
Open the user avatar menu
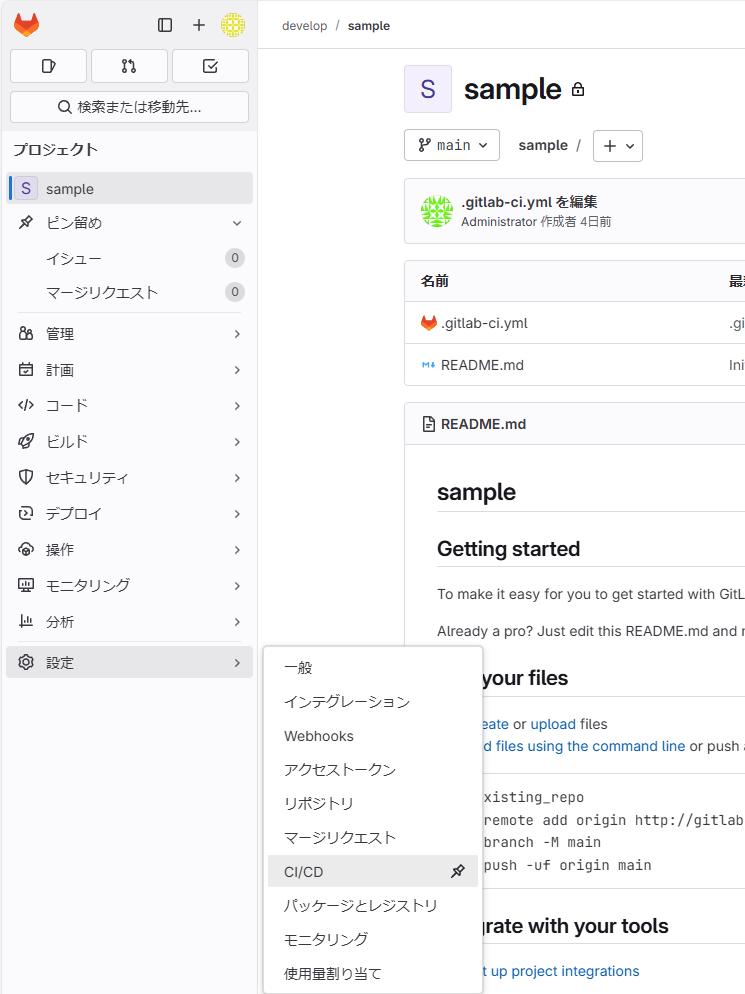pyautogui.click(x=233, y=25)
